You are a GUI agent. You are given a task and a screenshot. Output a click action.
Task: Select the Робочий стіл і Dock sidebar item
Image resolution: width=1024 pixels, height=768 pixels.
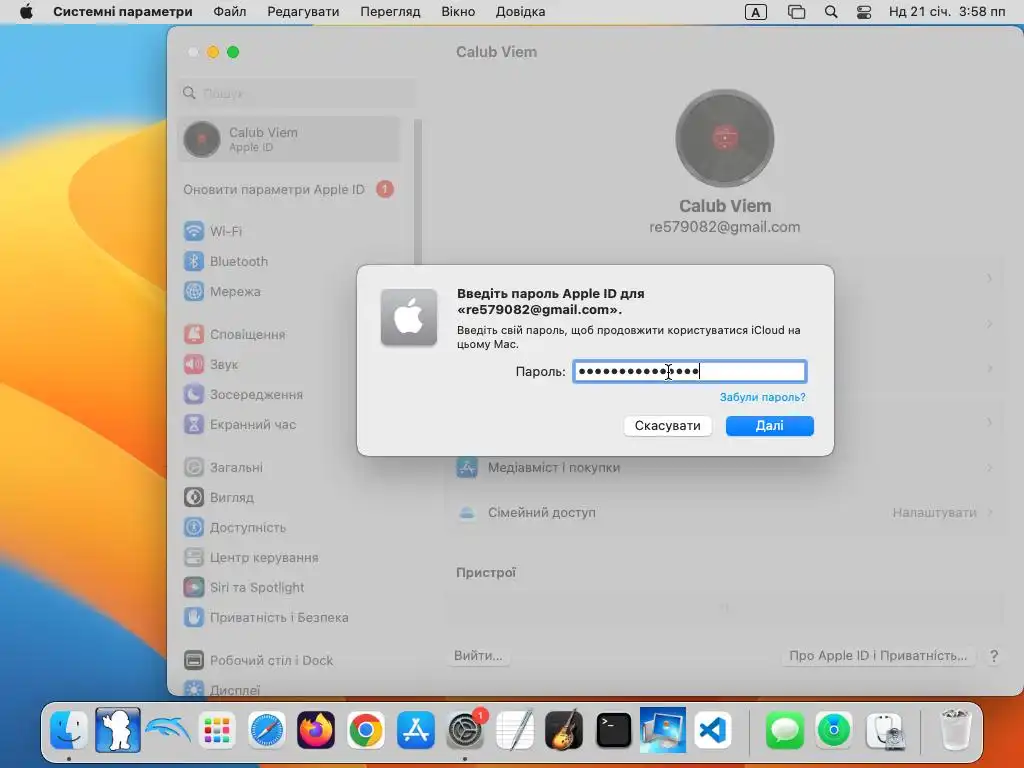coord(289,660)
